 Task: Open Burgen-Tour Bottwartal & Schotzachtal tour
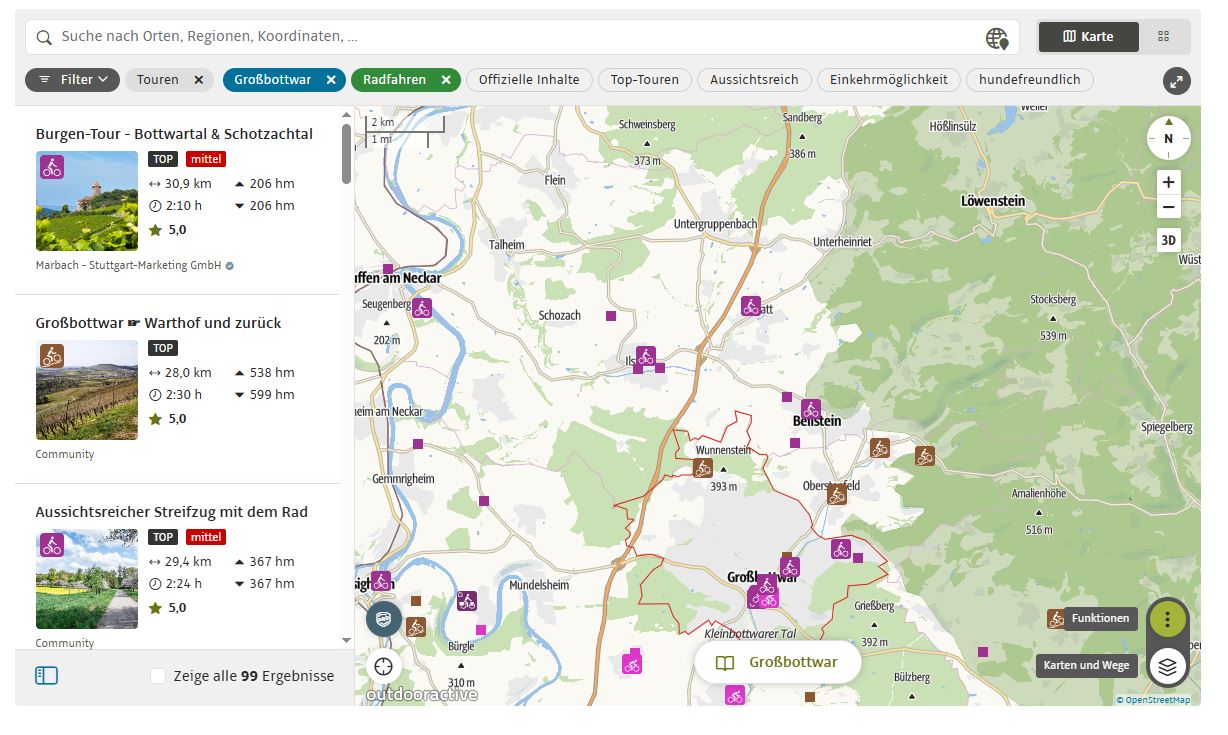(x=174, y=134)
